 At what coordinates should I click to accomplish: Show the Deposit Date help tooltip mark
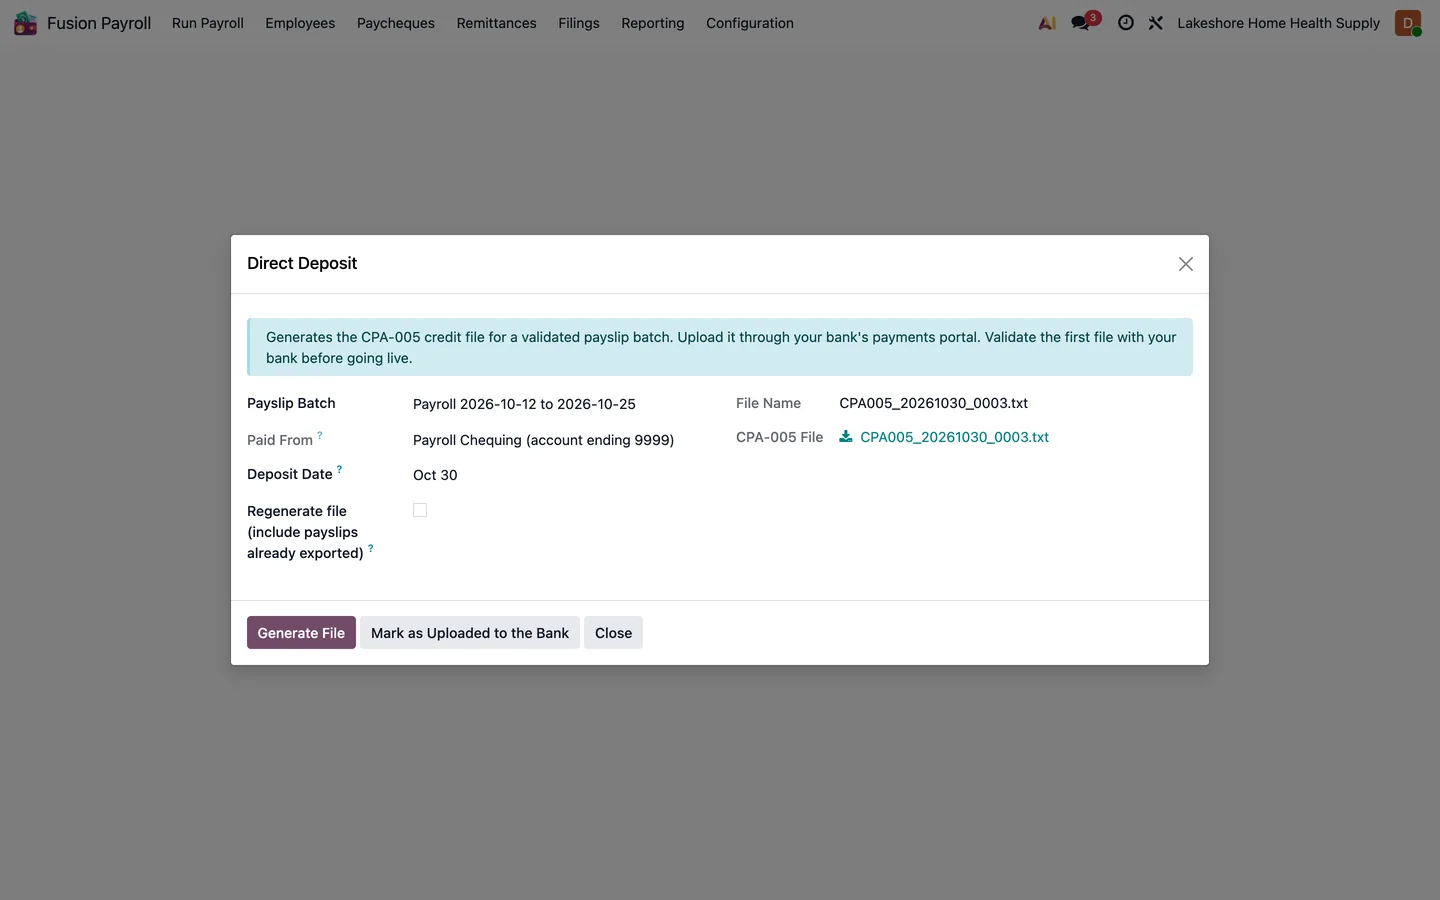pyautogui.click(x=339, y=469)
